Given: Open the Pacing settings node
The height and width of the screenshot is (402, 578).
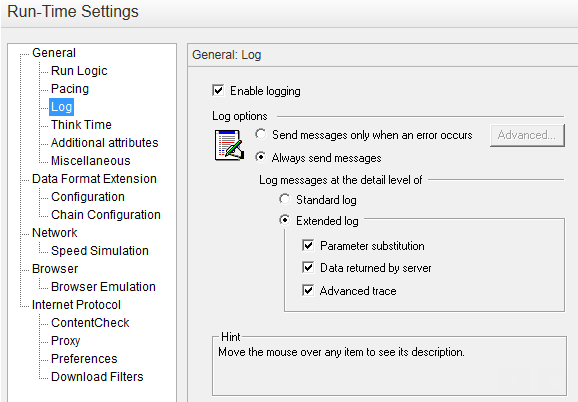Looking at the screenshot, I should tap(70, 88).
